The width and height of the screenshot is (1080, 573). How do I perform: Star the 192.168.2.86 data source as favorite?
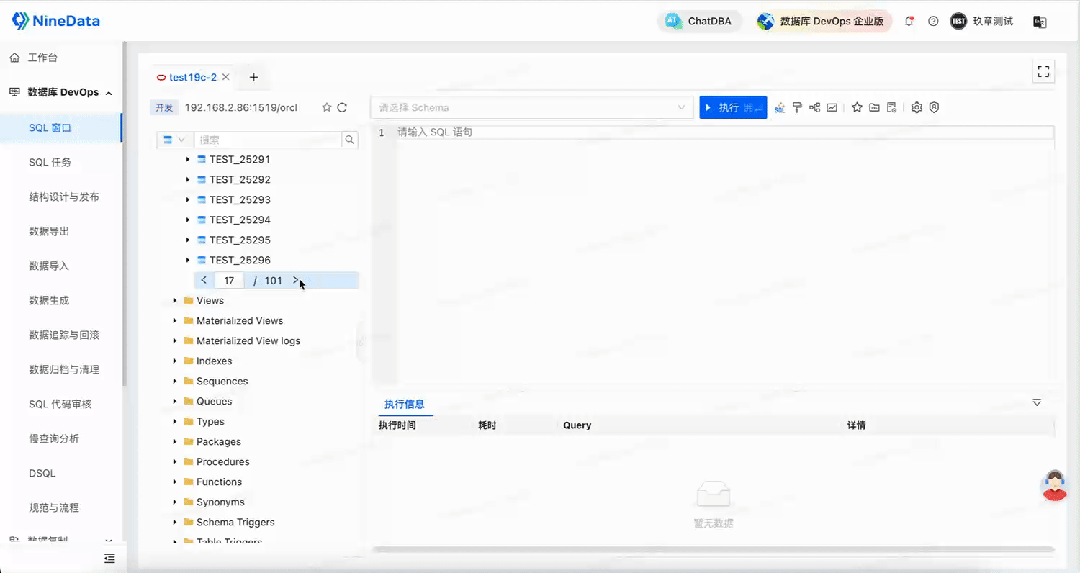[326, 108]
